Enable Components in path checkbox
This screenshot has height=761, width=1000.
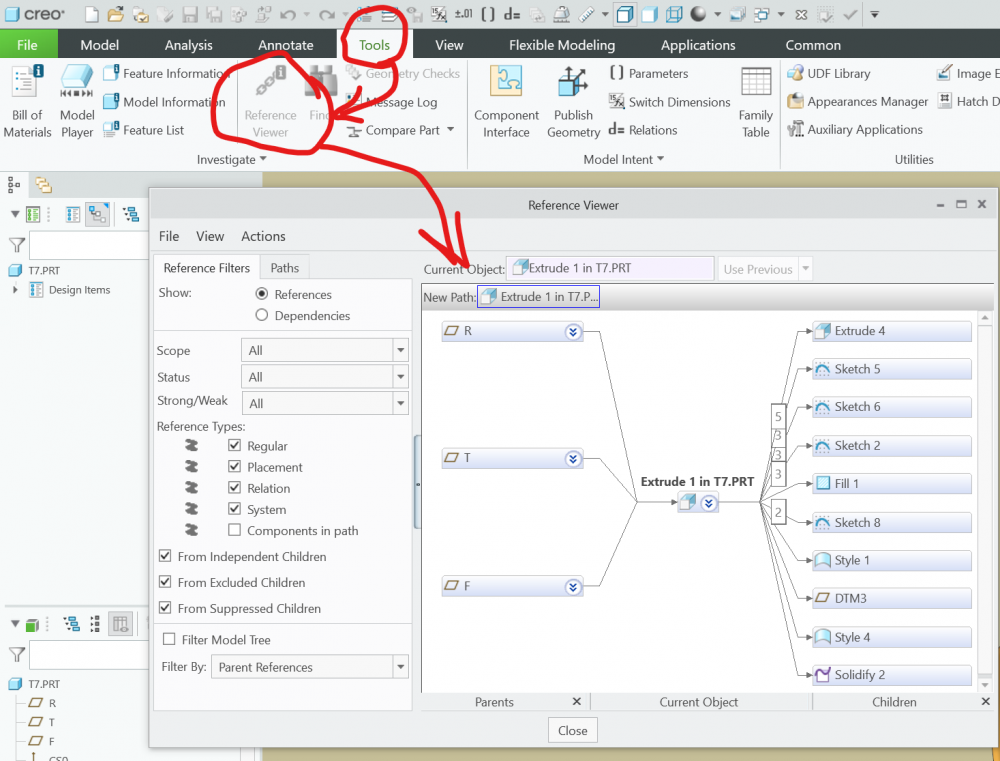click(234, 530)
